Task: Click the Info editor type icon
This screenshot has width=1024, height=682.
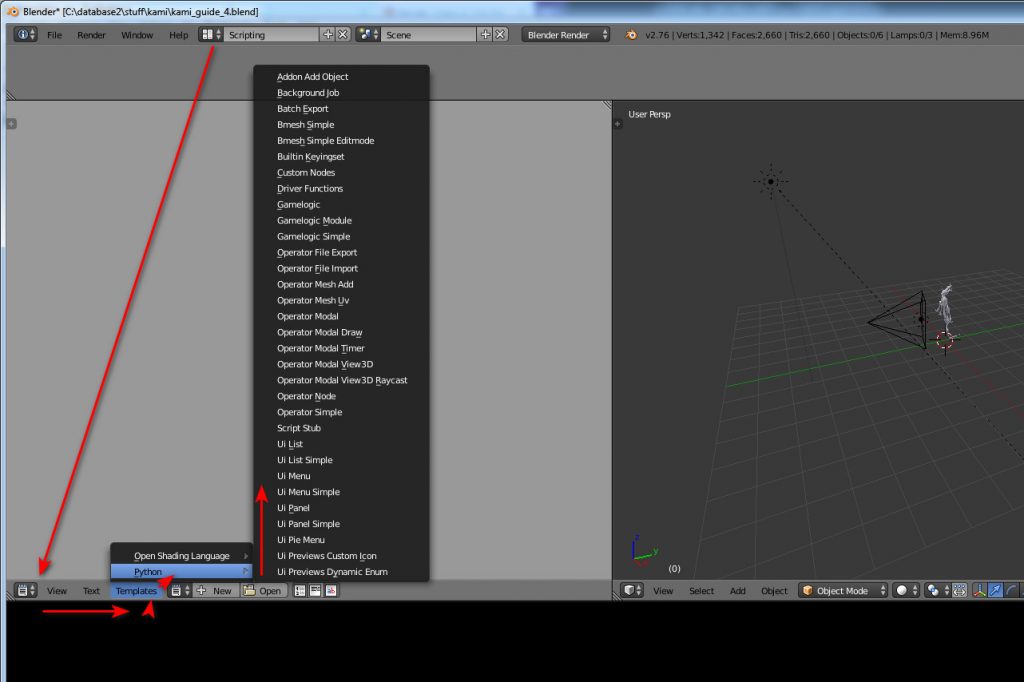Action: tap(25, 34)
